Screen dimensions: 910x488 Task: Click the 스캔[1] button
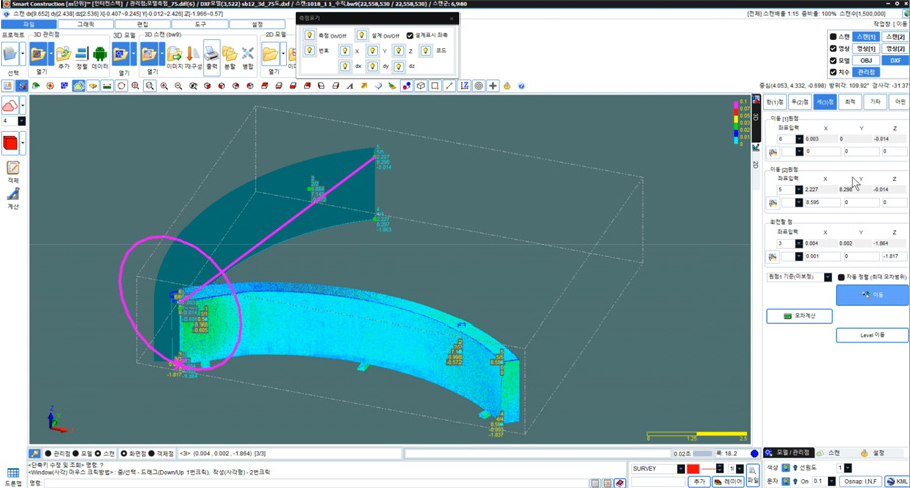pyautogui.click(x=866, y=37)
